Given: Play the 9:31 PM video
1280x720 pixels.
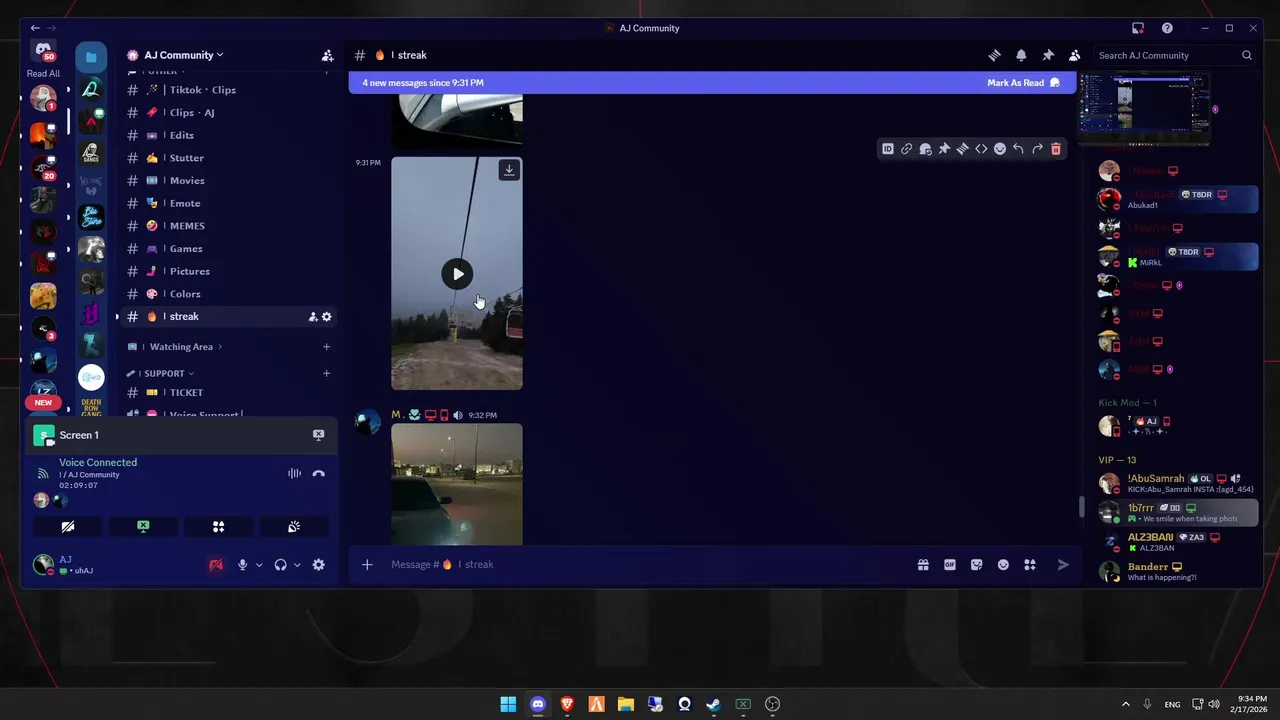Looking at the screenshot, I should pos(457,274).
